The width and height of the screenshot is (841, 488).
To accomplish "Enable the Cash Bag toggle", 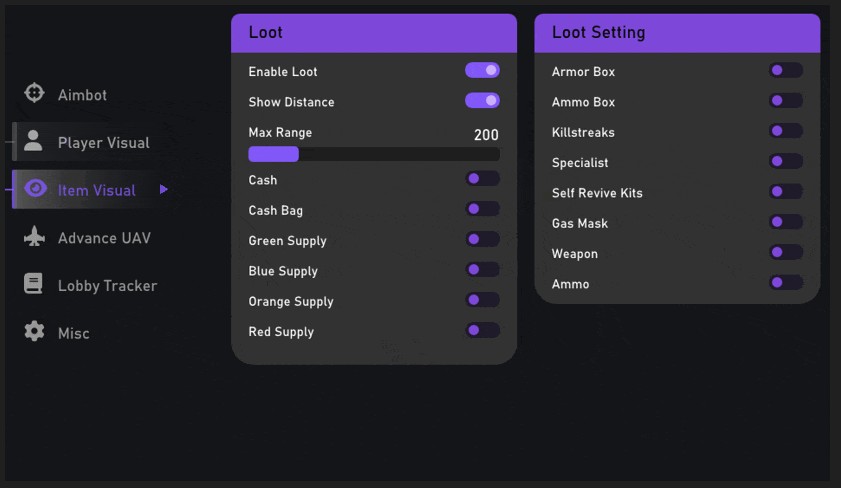I will click(x=482, y=209).
